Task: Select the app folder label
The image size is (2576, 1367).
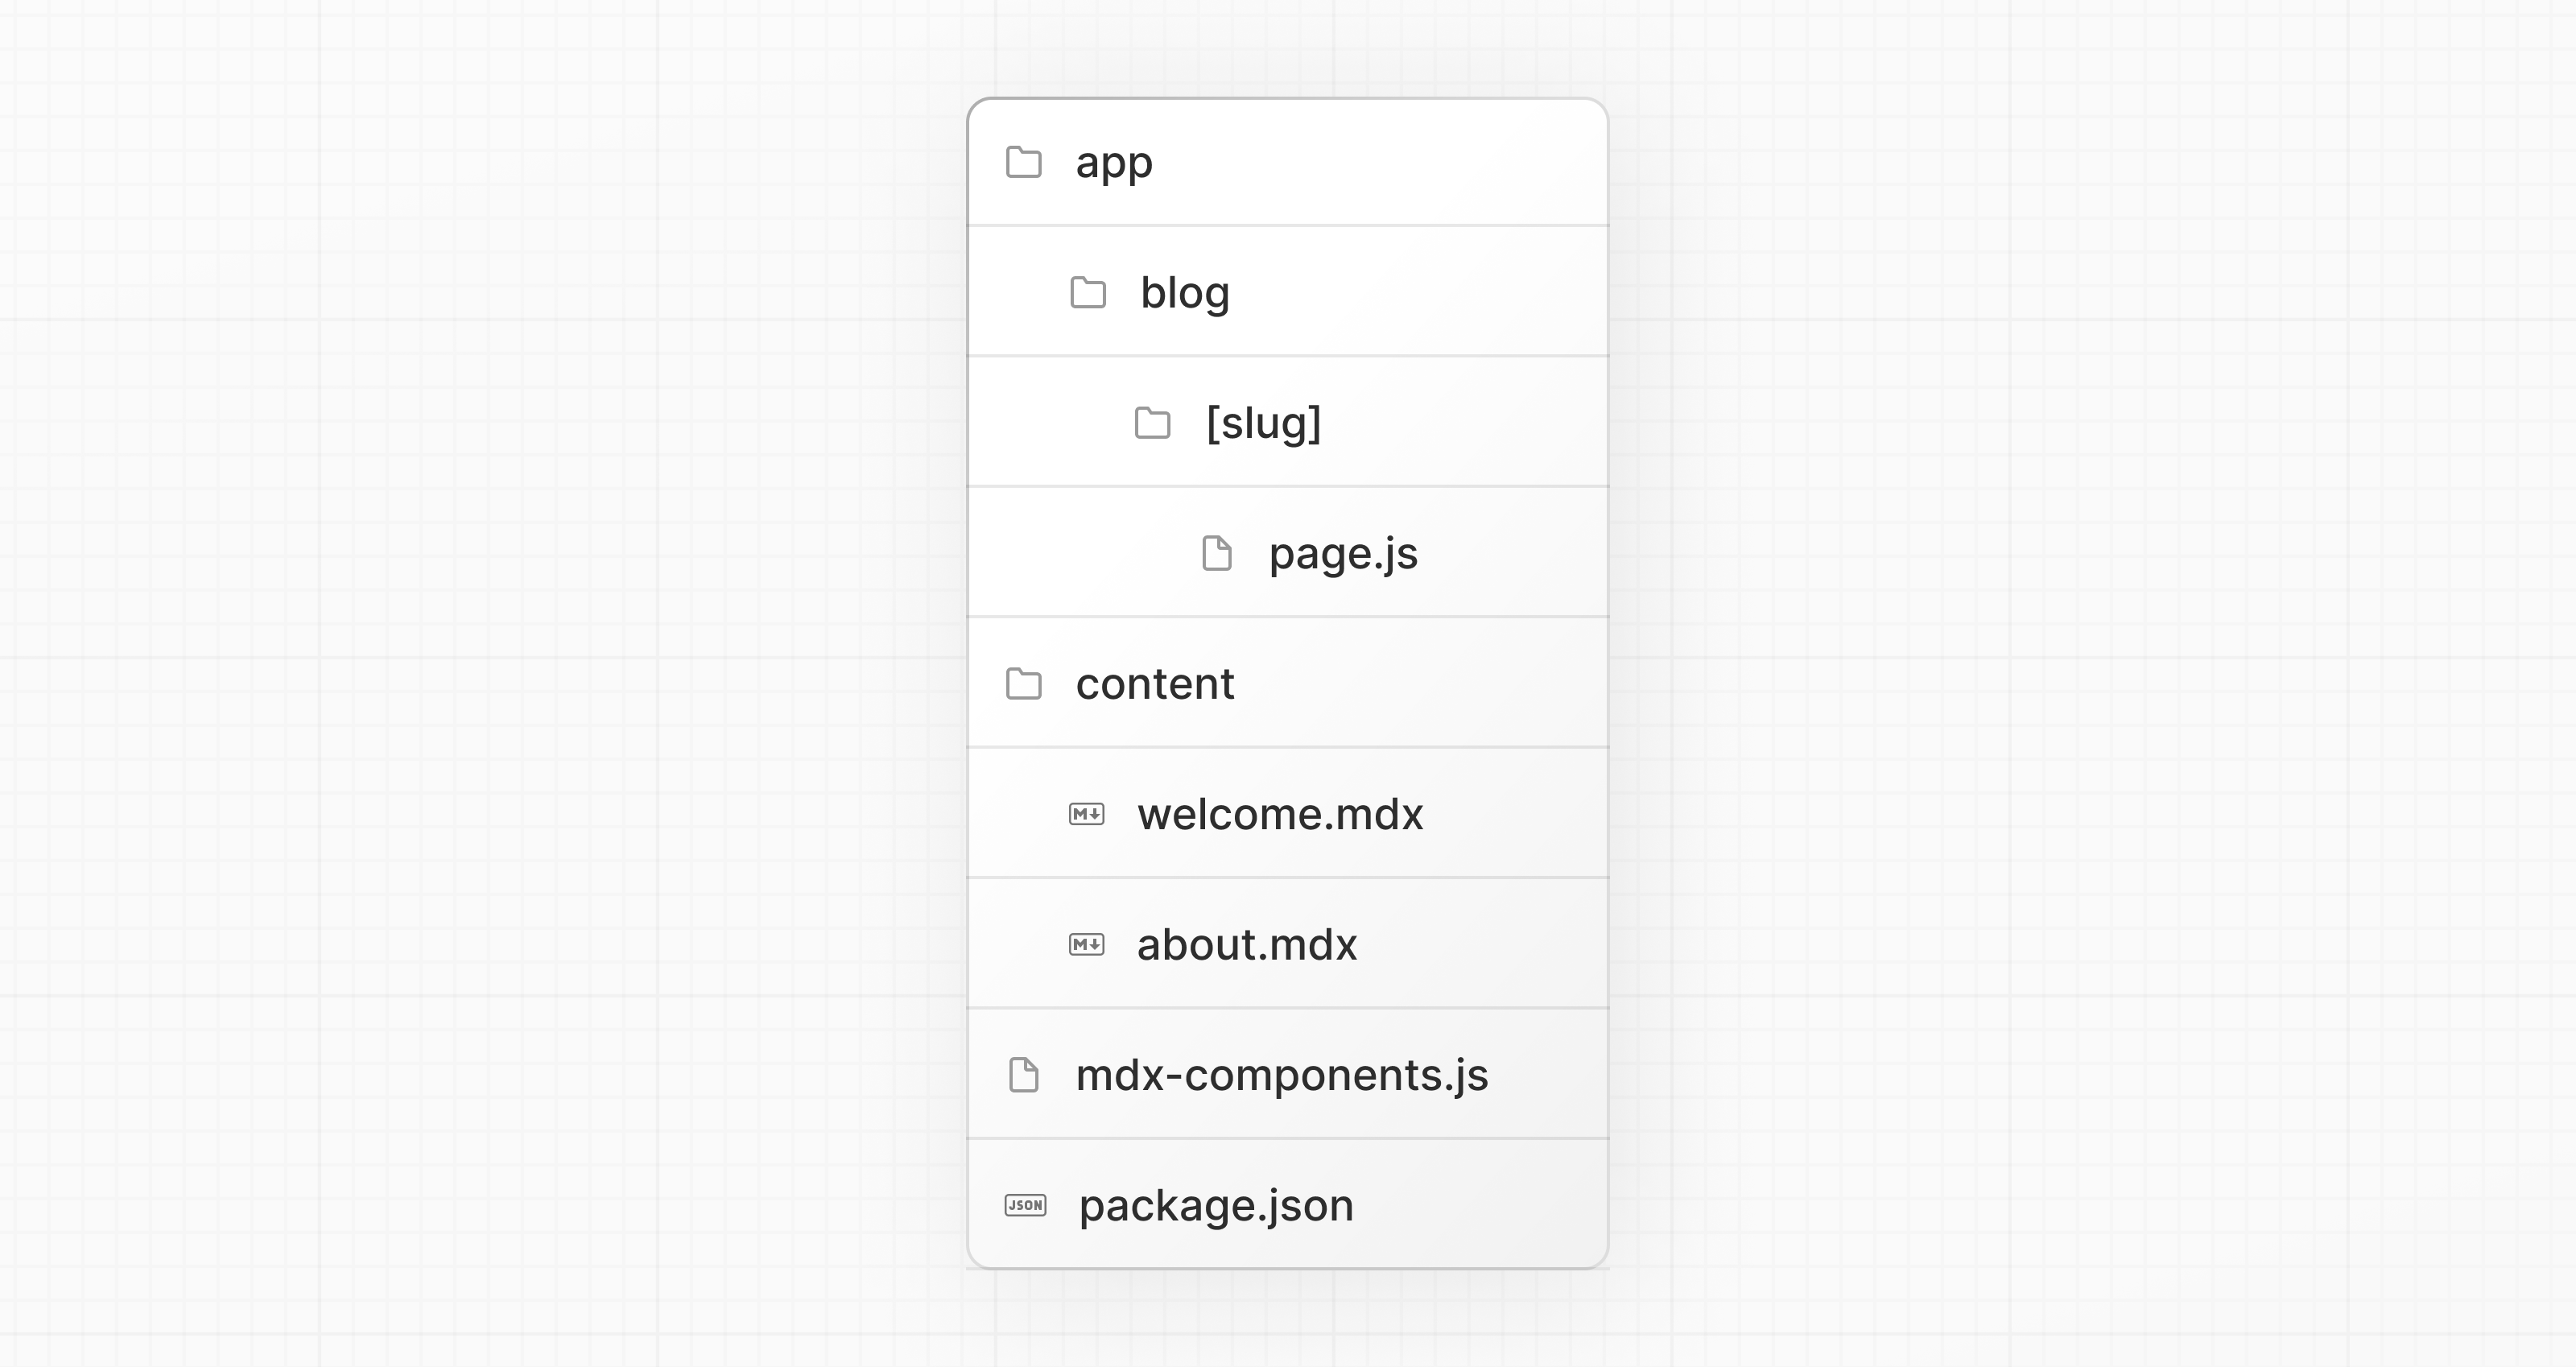Action: 1114,162
